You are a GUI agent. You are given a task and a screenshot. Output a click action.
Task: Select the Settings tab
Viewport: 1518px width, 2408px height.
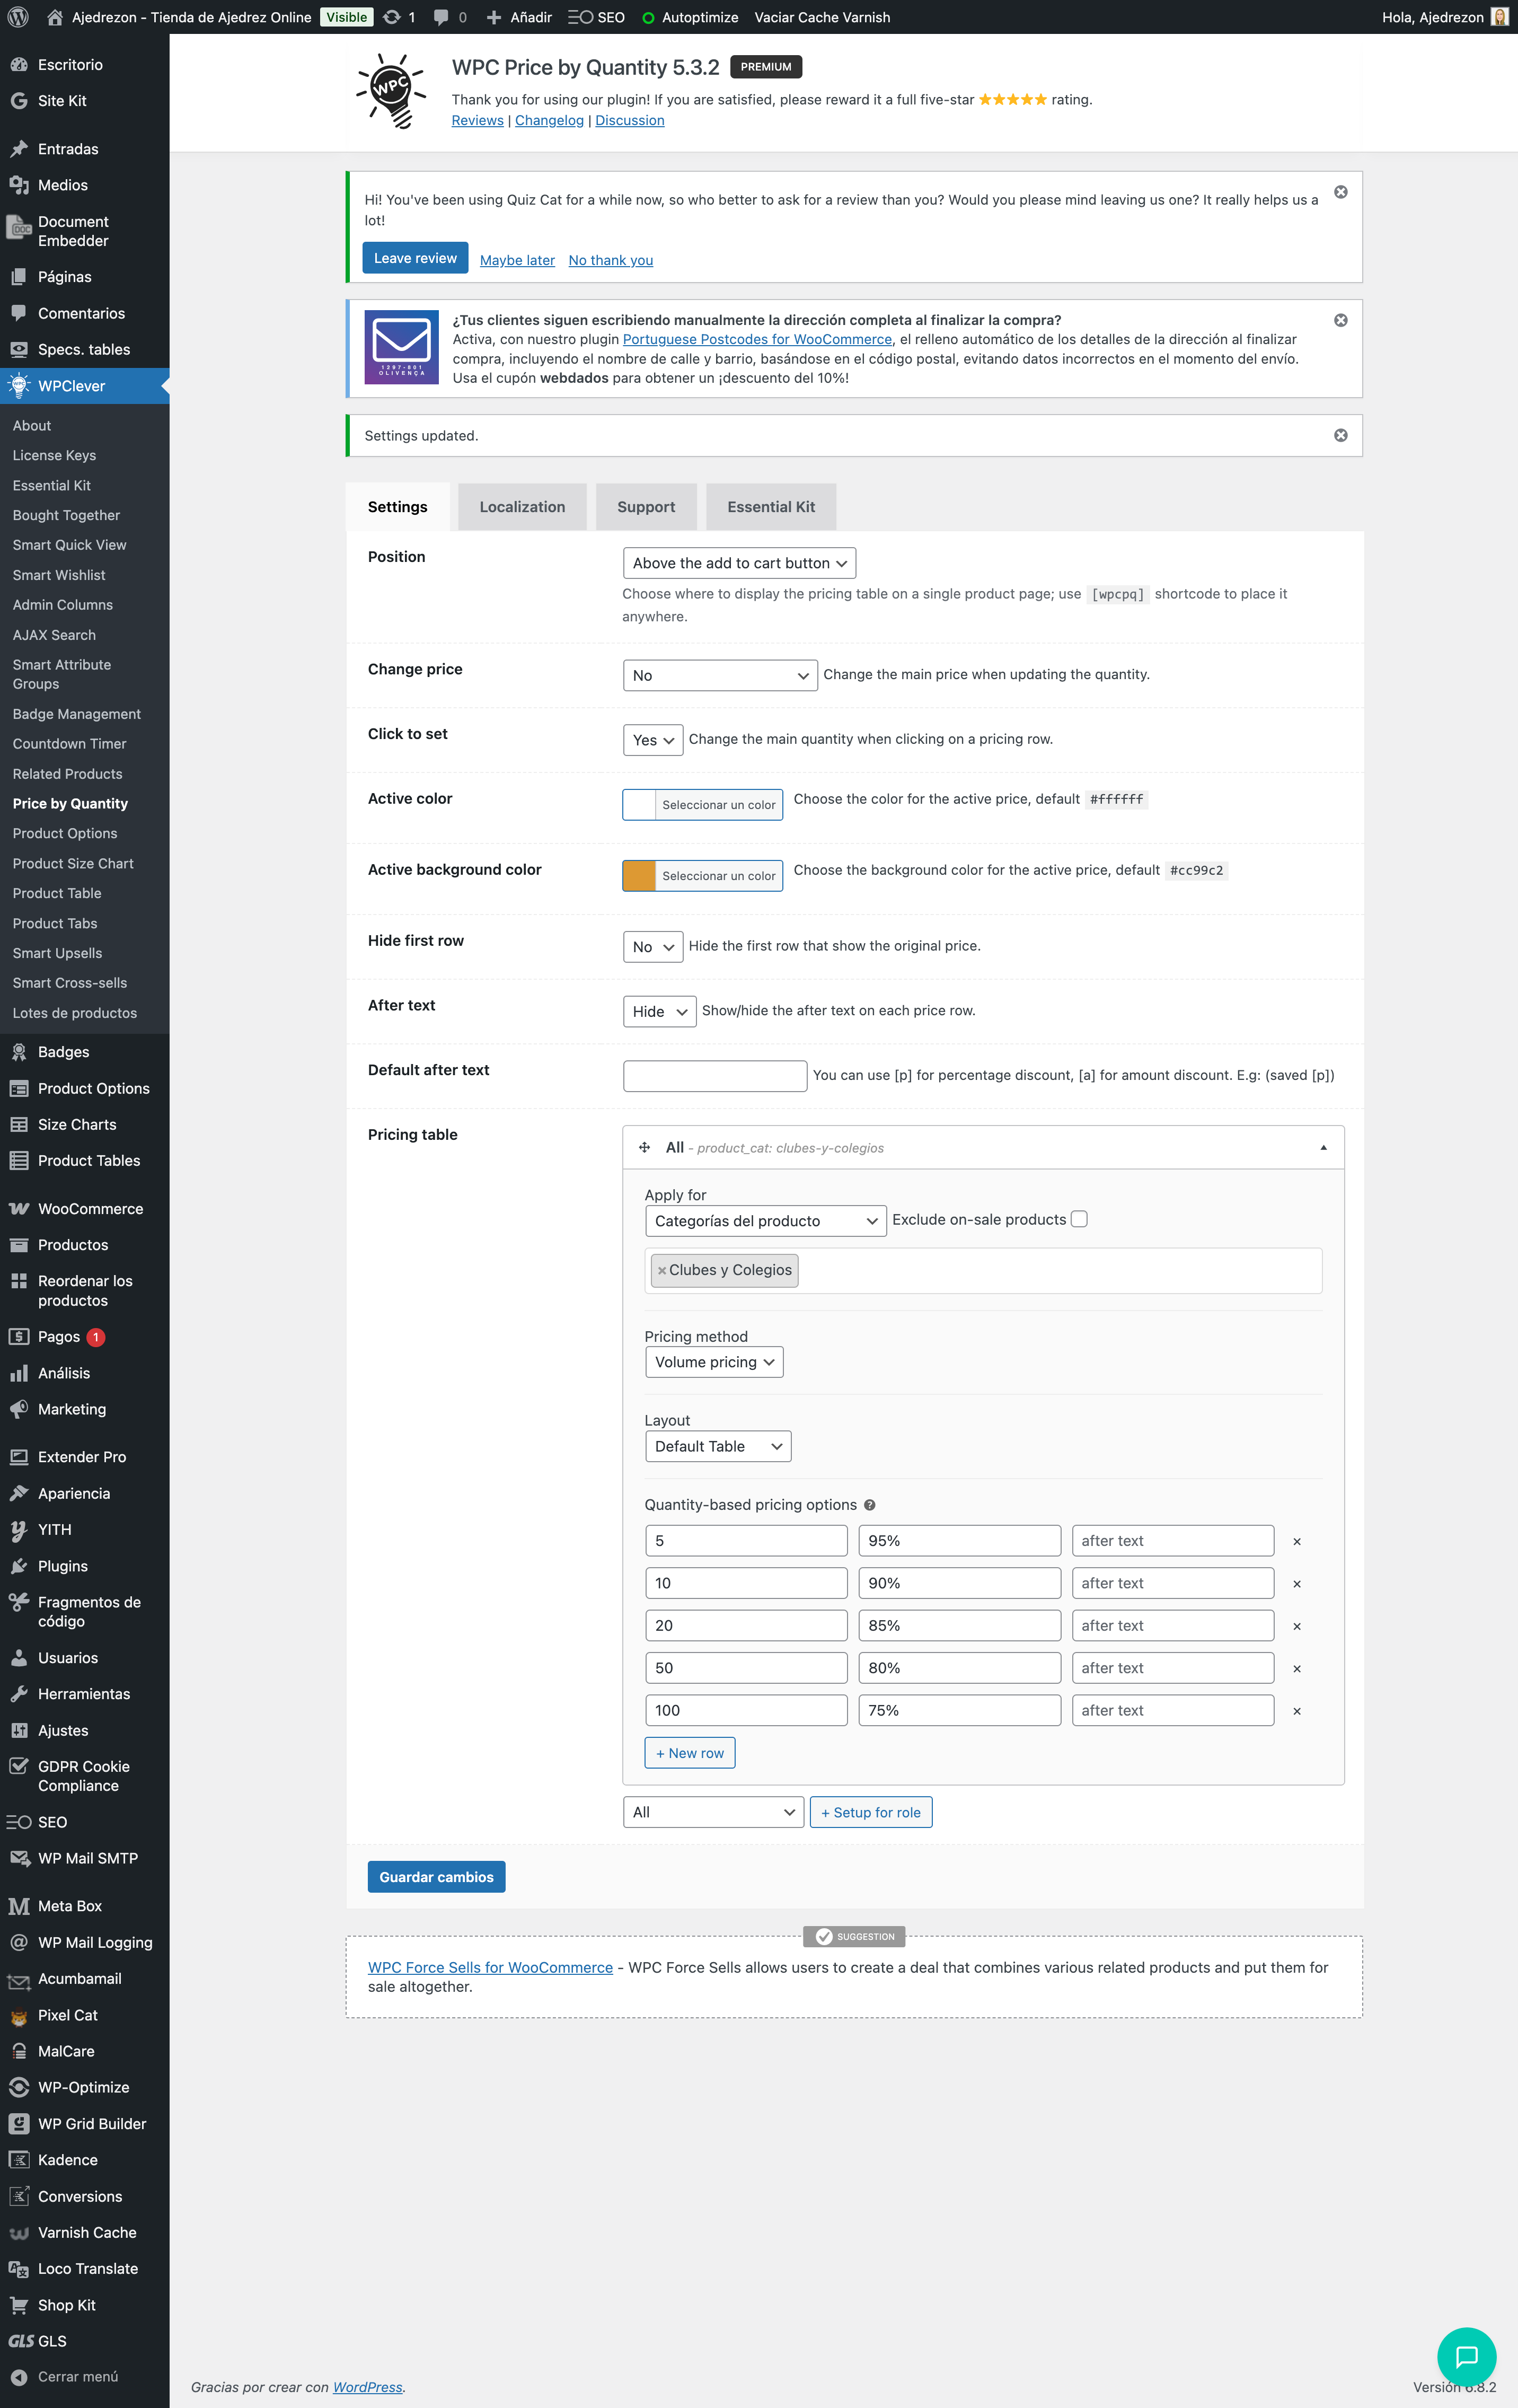click(x=397, y=507)
